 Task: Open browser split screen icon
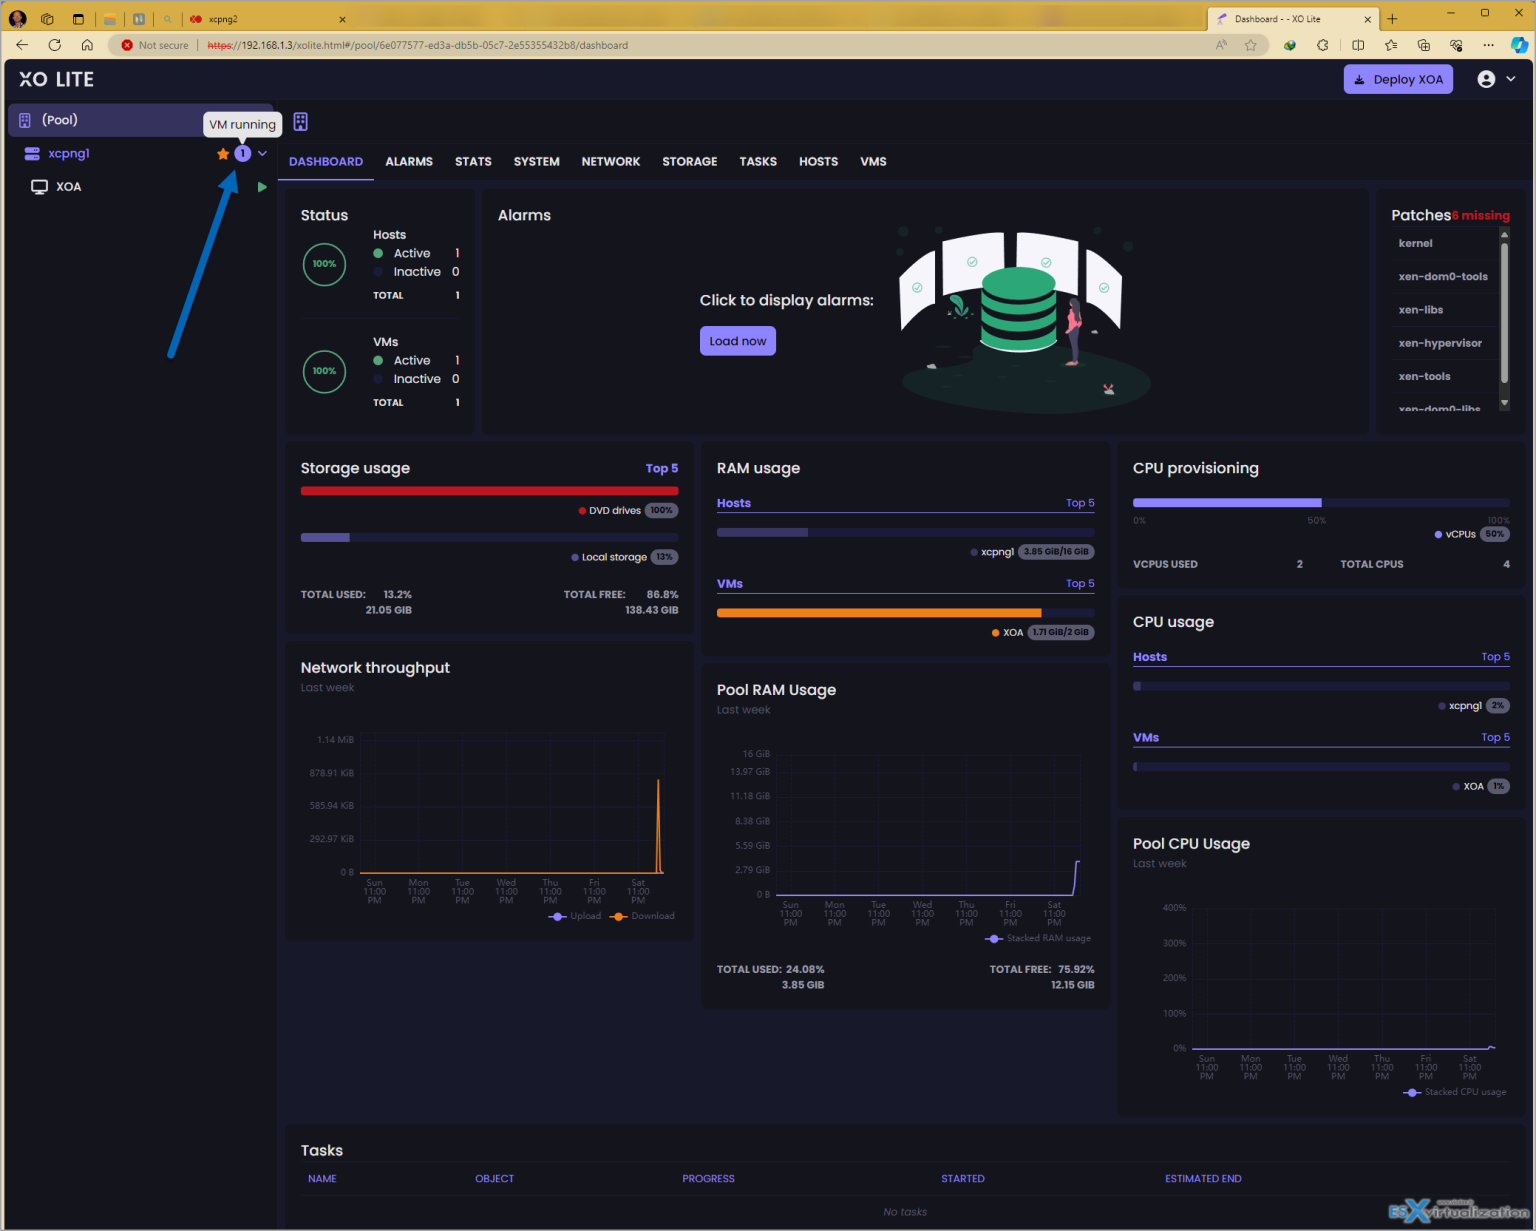click(x=1358, y=45)
